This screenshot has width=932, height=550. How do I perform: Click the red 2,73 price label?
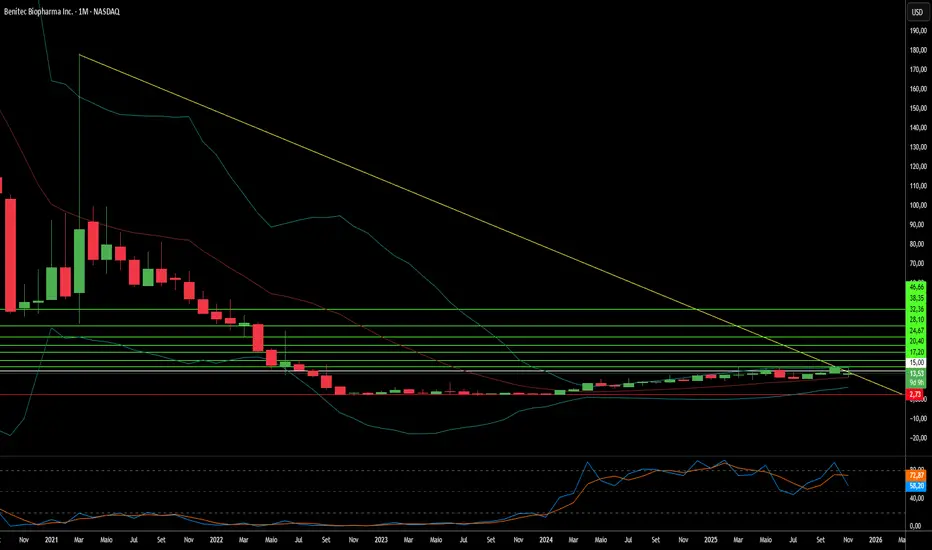tap(915, 395)
